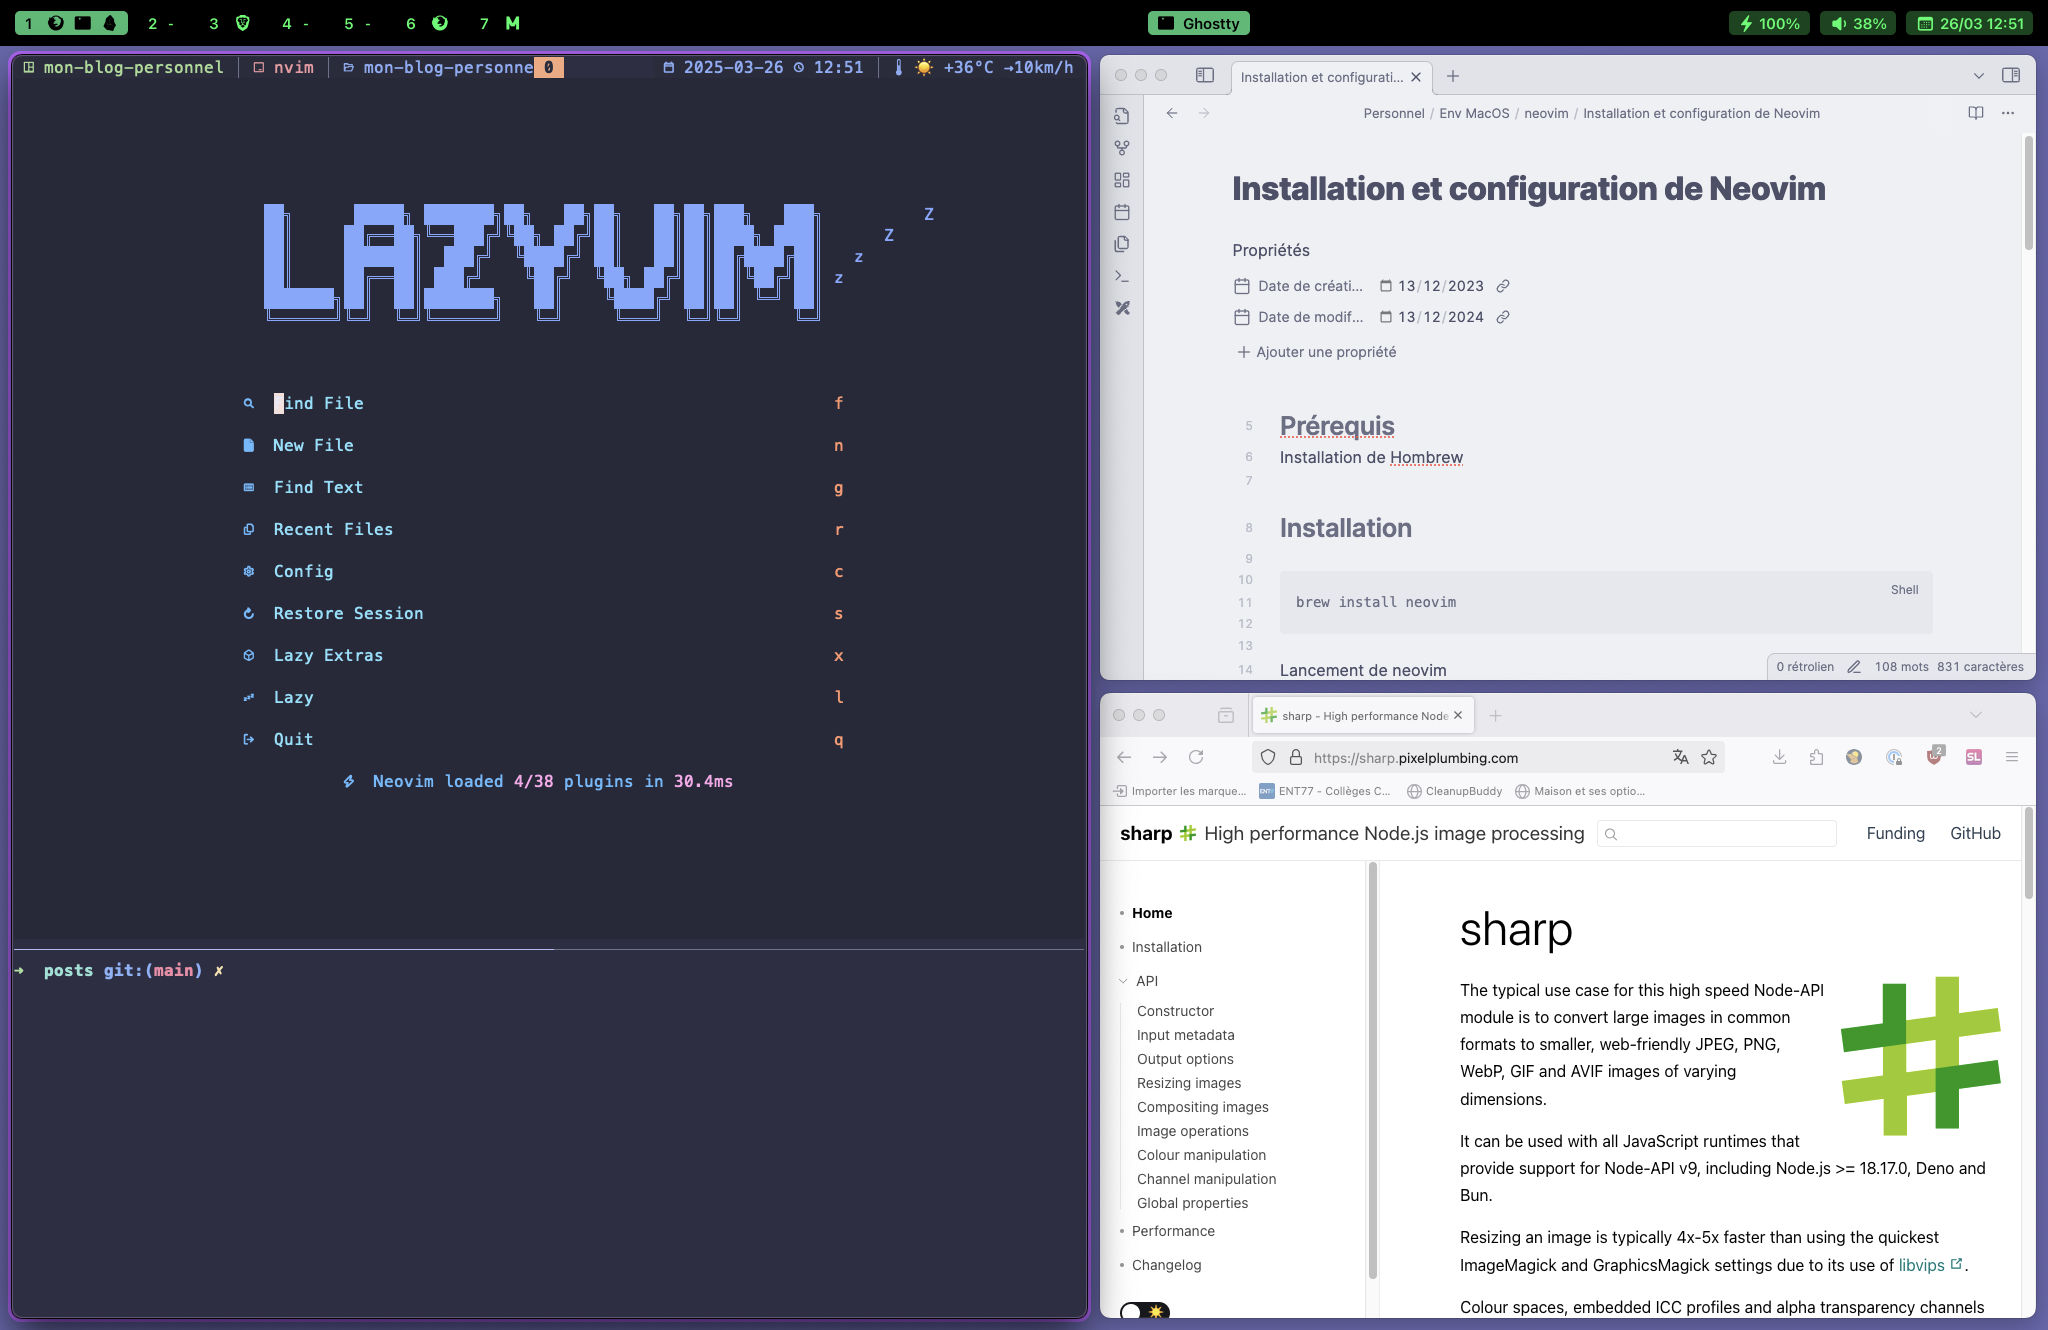
Task: Click the crossed-tools icon in Obsidian ribbon
Action: coord(1122,308)
